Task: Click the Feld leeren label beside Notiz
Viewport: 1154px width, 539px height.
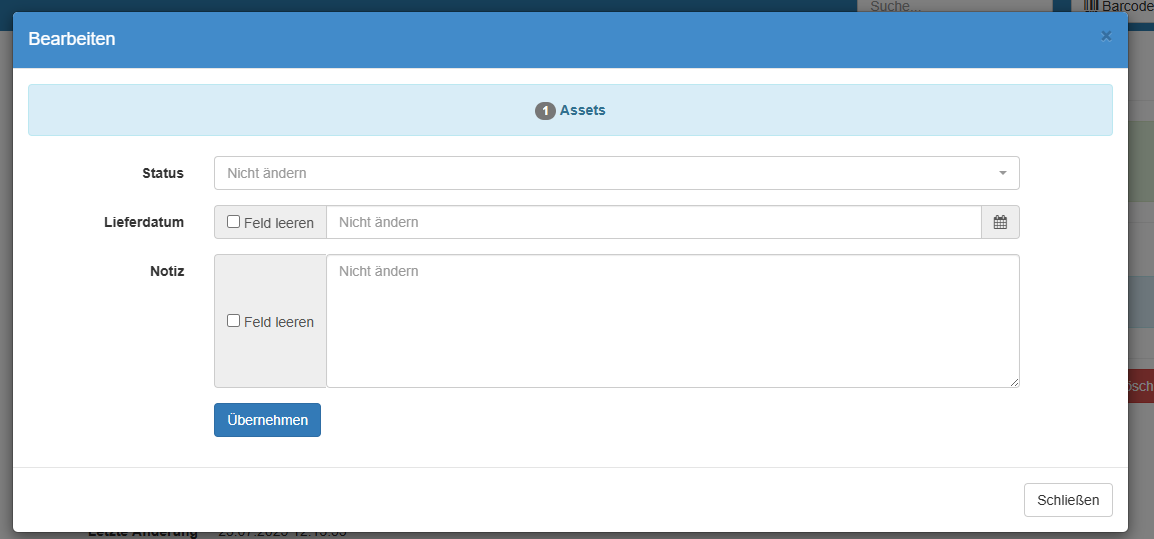Action: 279,322
